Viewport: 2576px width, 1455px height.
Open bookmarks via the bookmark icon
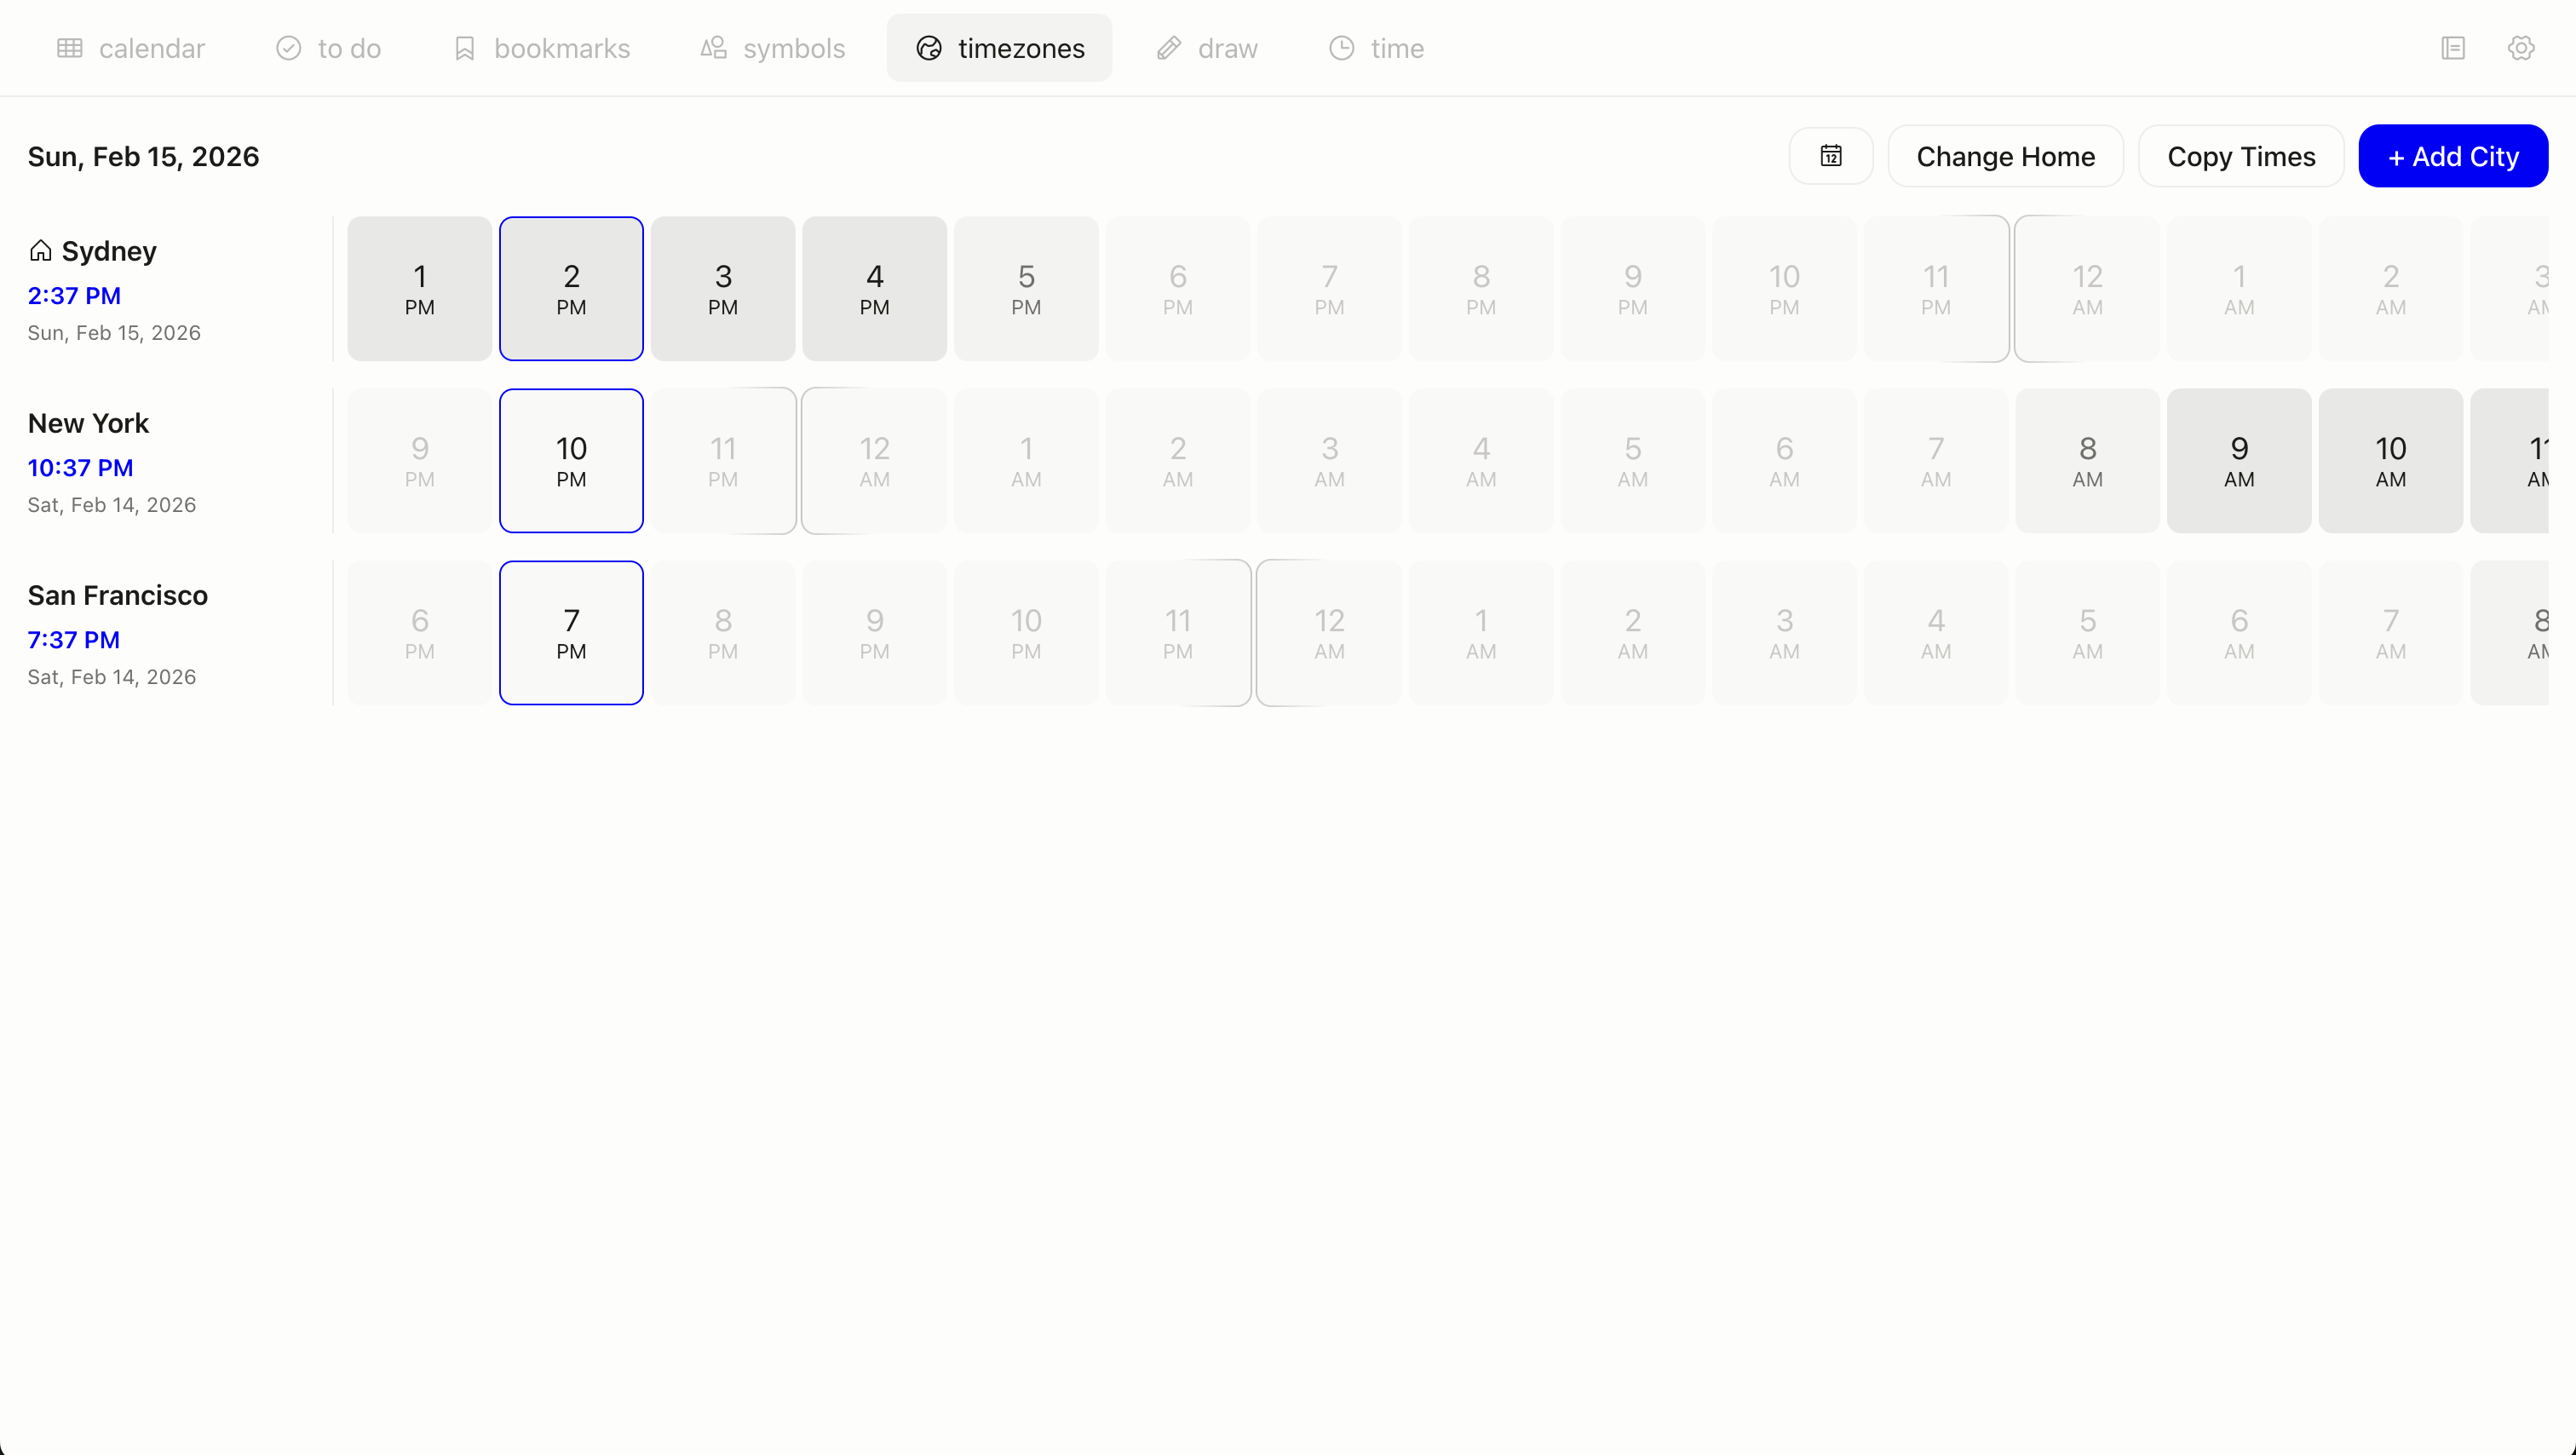464,47
